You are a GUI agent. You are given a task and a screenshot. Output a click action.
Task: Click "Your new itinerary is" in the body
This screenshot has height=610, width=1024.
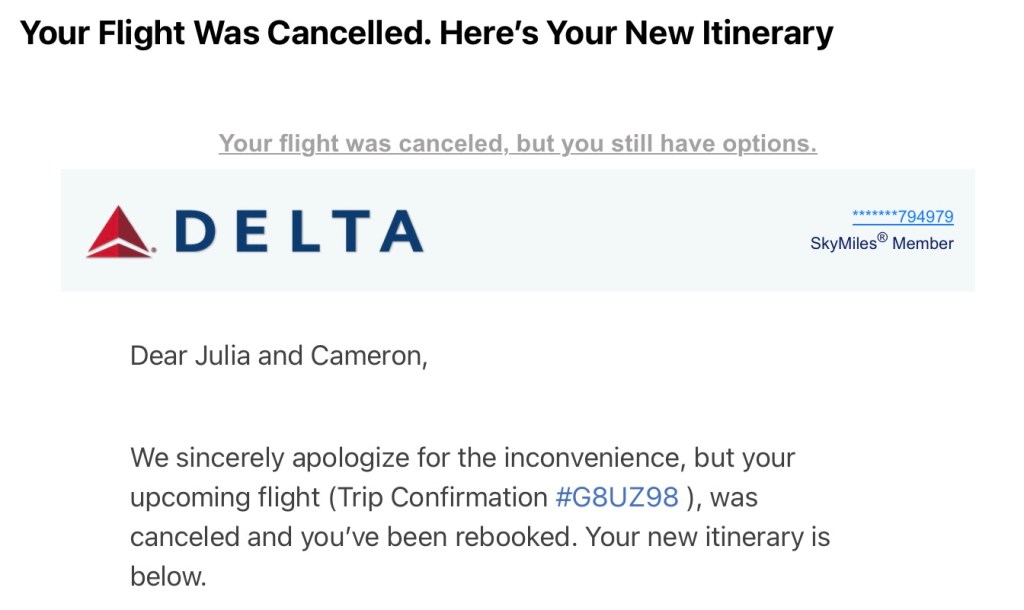[x=708, y=536]
